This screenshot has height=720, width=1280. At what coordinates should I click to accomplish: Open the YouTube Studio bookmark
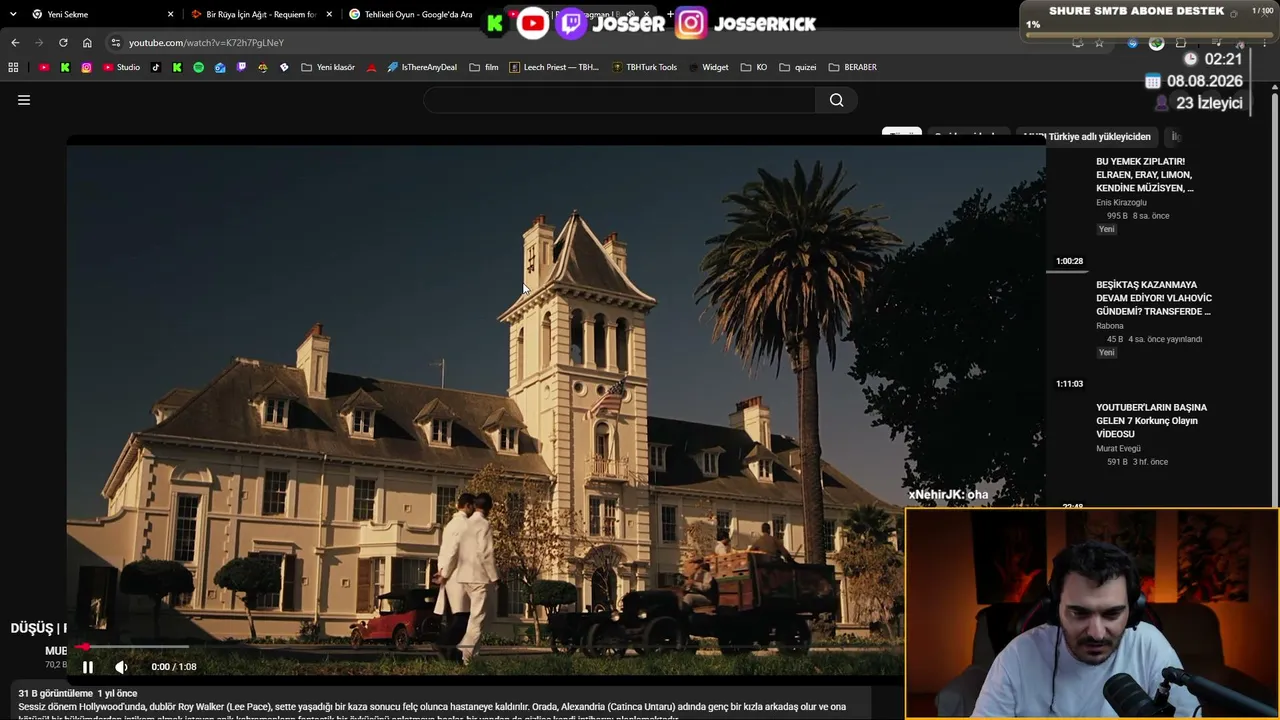pos(122,67)
